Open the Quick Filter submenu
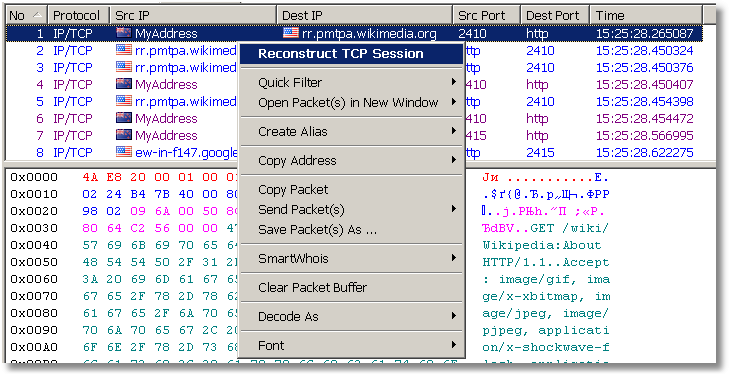Image resolution: width=730 pixels, height=377 pixels. pyautogui.click(x=351, y=83)
